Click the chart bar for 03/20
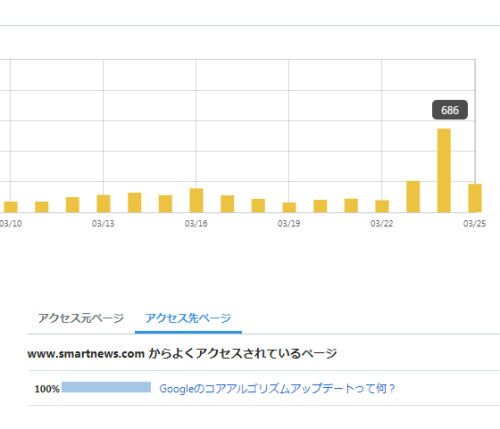500x429 pixels. click(x=320, y=206)
